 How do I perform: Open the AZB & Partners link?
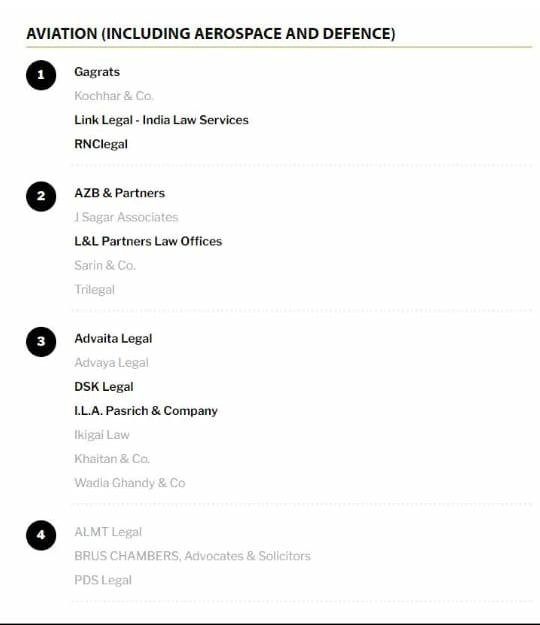120,193
